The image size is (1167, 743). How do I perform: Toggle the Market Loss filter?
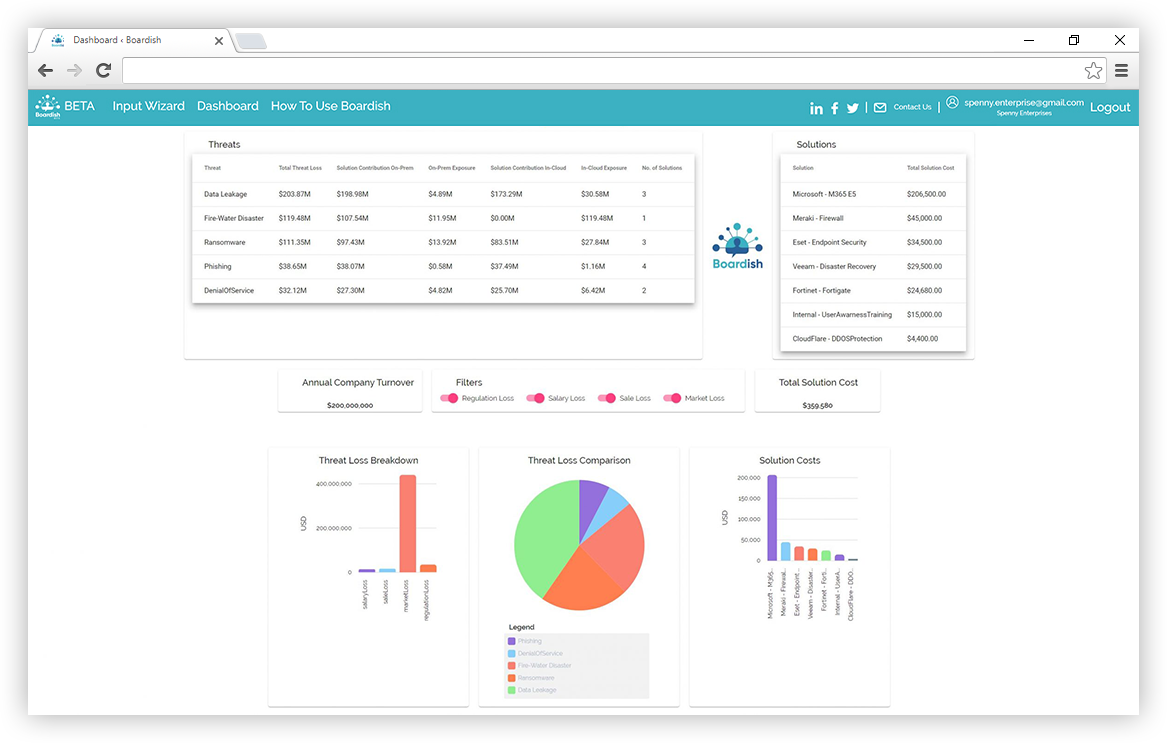(x=672, y=398)
